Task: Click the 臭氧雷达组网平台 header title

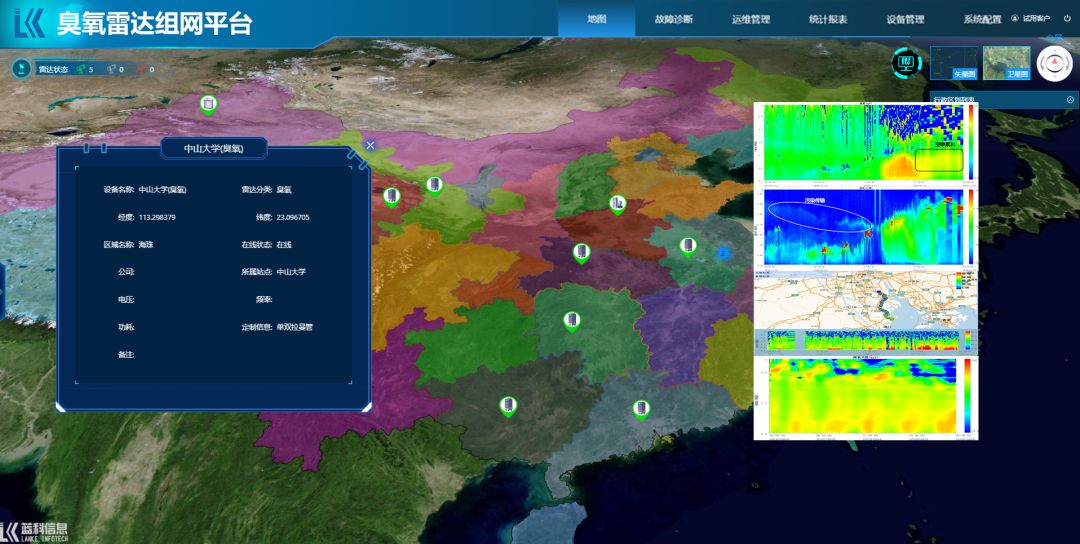Action: pos(155,23)
